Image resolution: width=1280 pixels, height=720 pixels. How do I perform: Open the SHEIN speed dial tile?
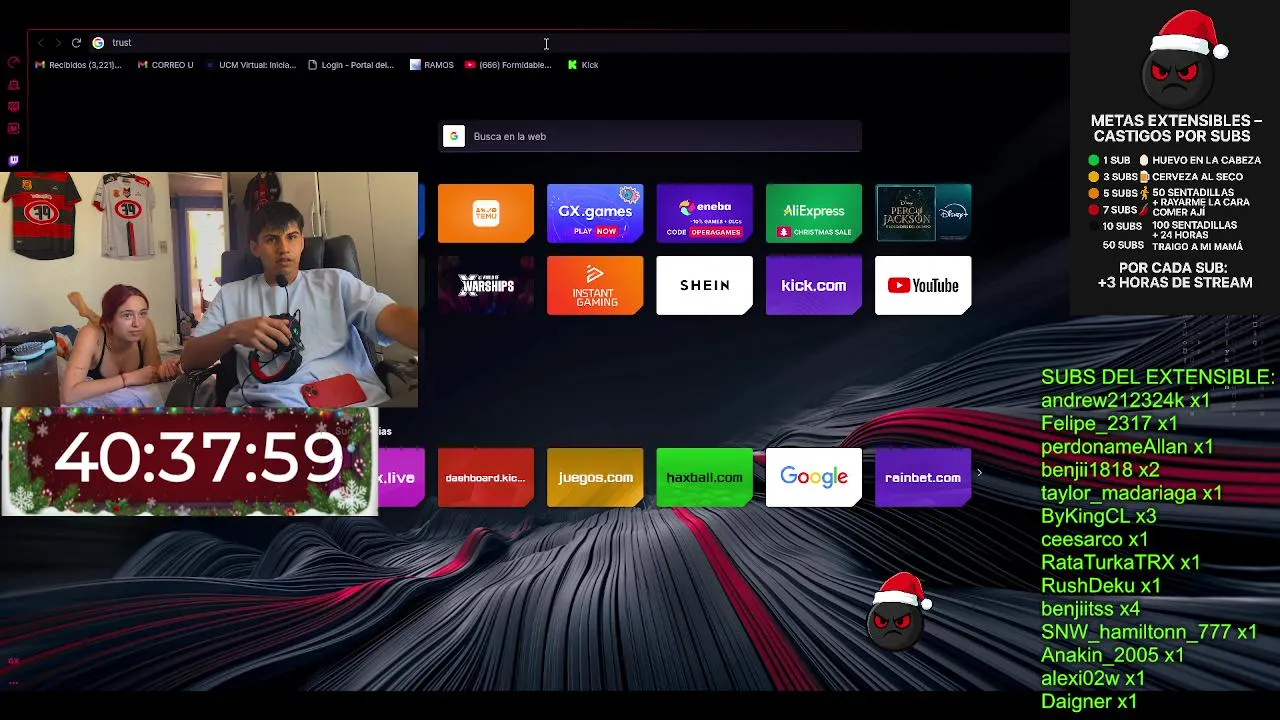[704, 286]
